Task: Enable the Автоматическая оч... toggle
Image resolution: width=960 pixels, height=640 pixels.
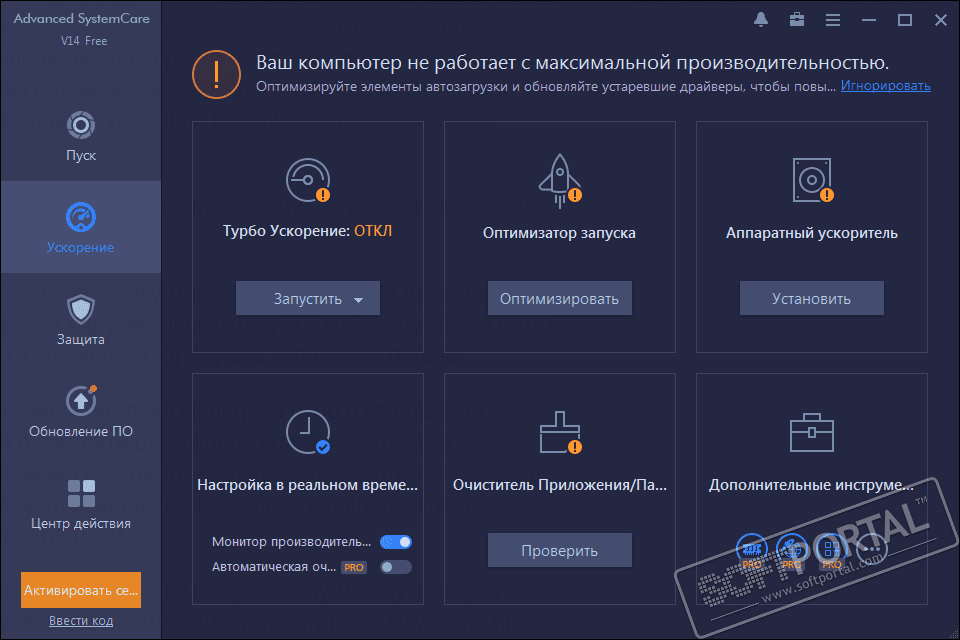Action: (396, 567)
